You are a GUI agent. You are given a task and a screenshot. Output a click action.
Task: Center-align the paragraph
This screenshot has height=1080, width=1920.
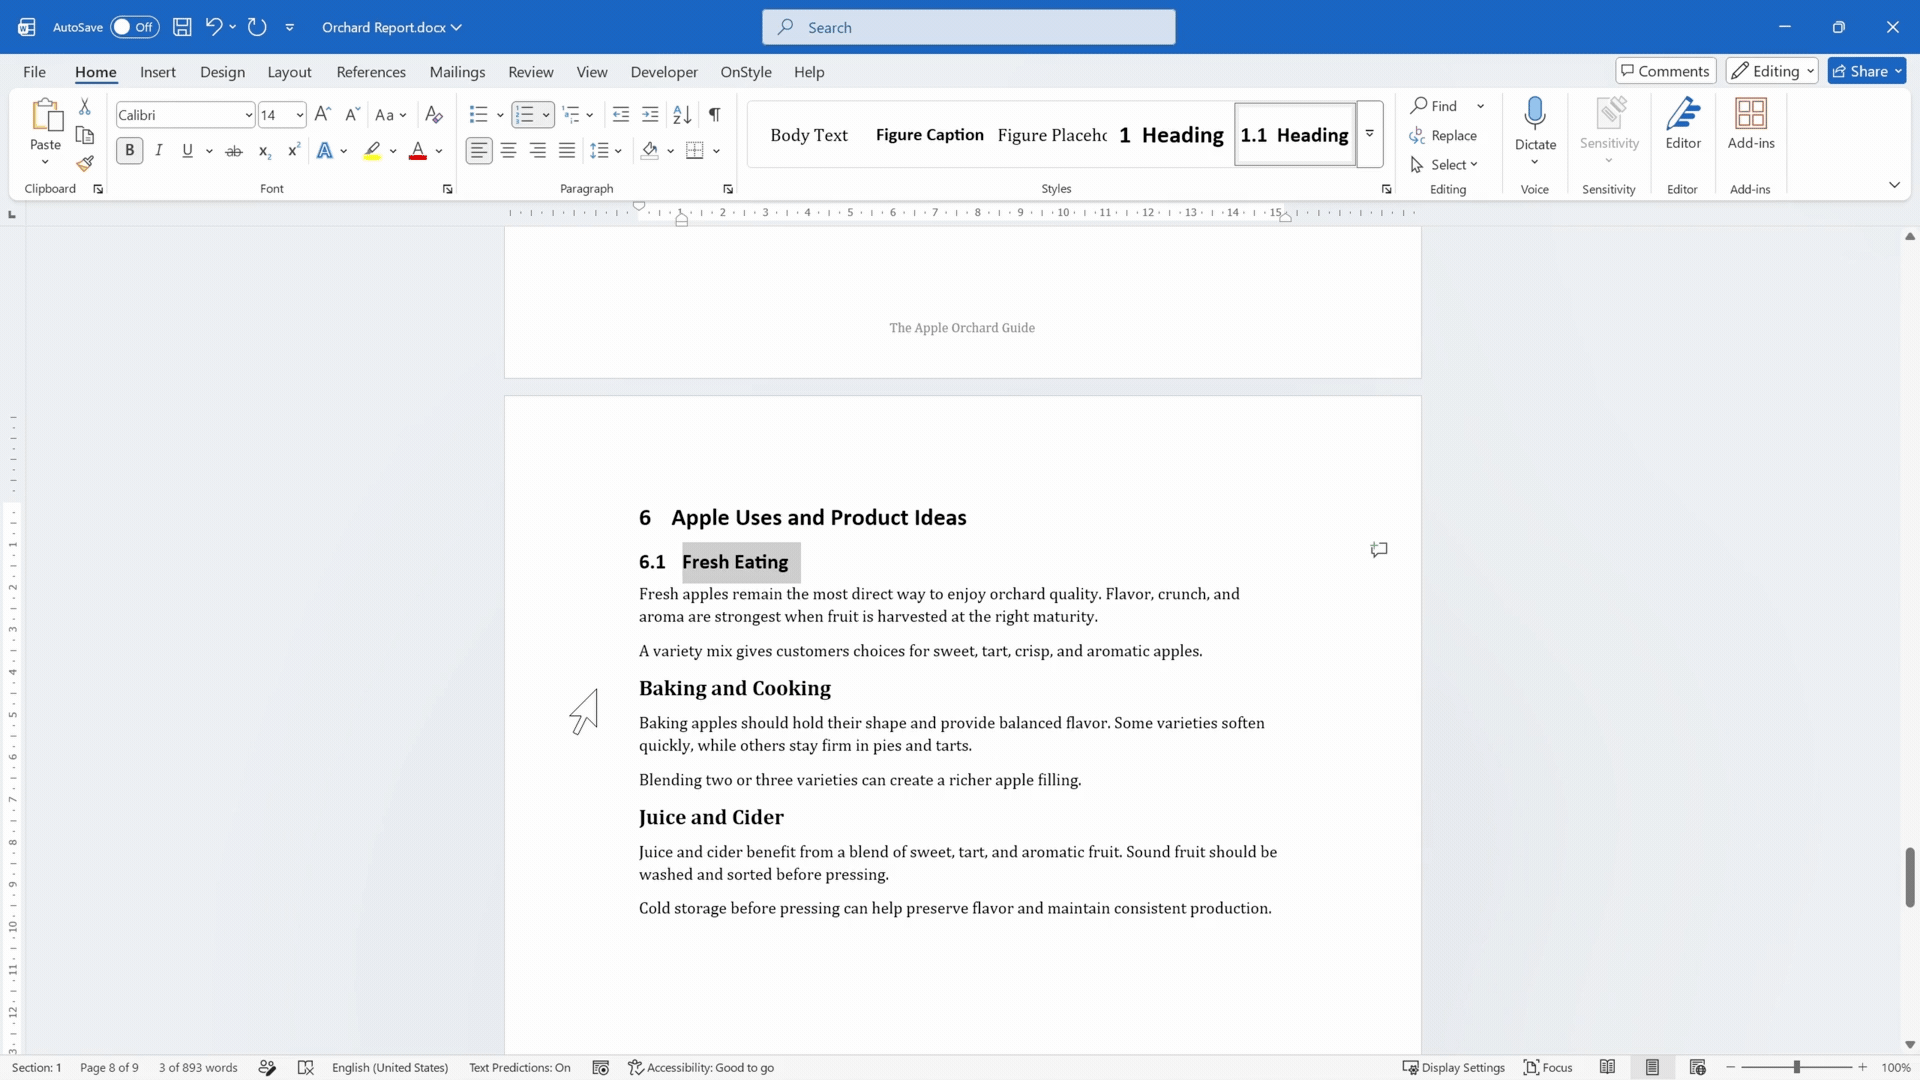509,151
